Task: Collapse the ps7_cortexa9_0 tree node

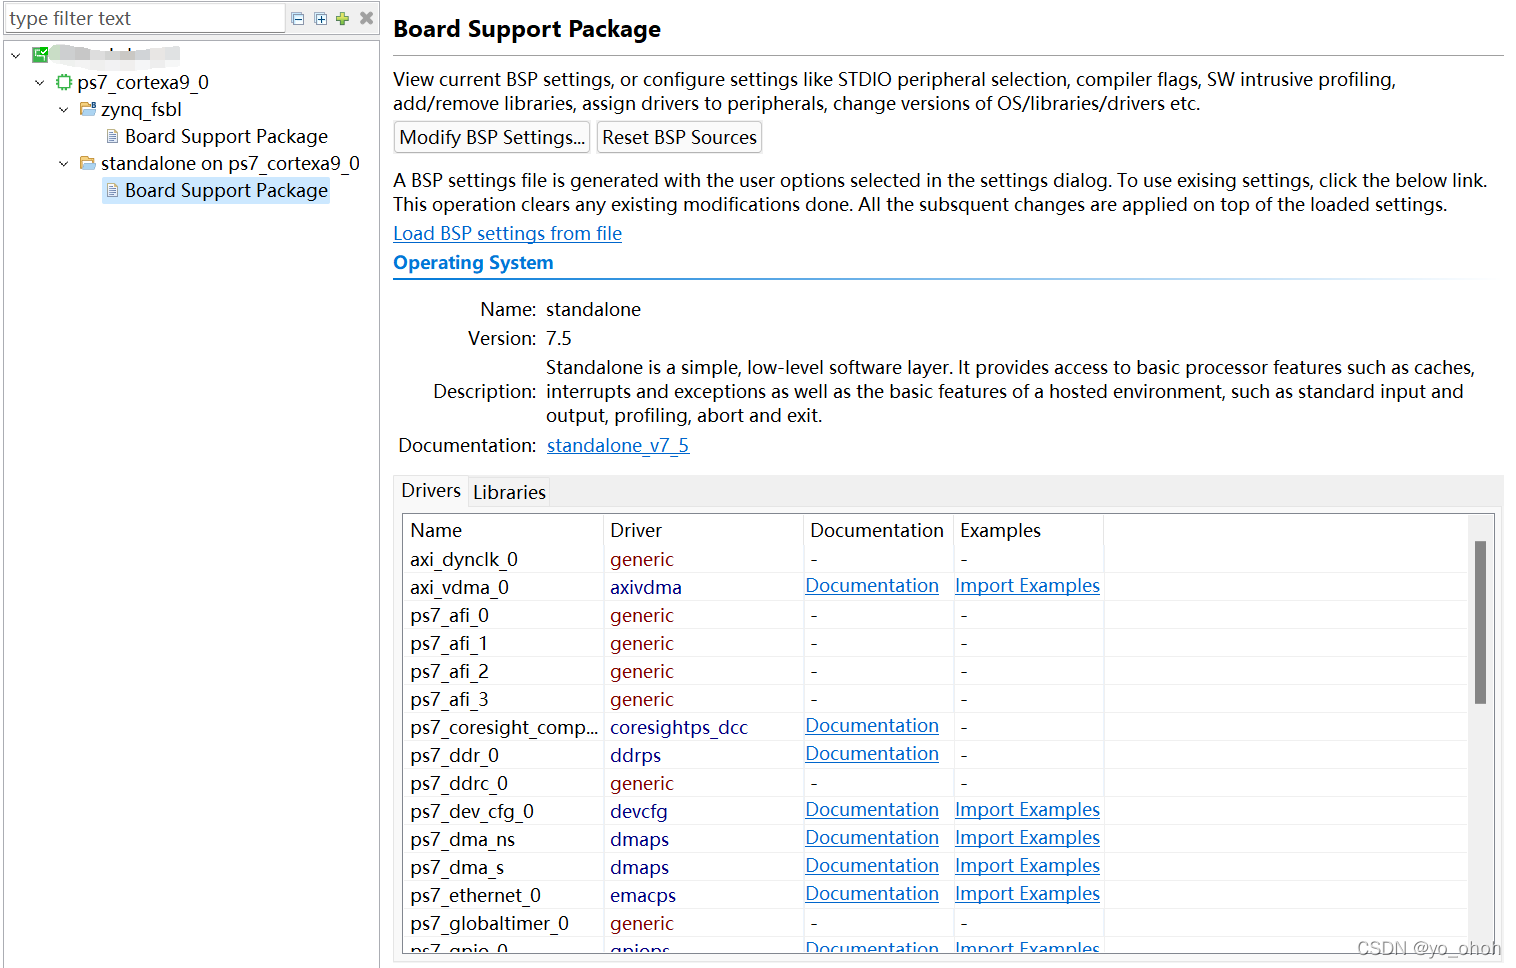Action: pos(39,82)
